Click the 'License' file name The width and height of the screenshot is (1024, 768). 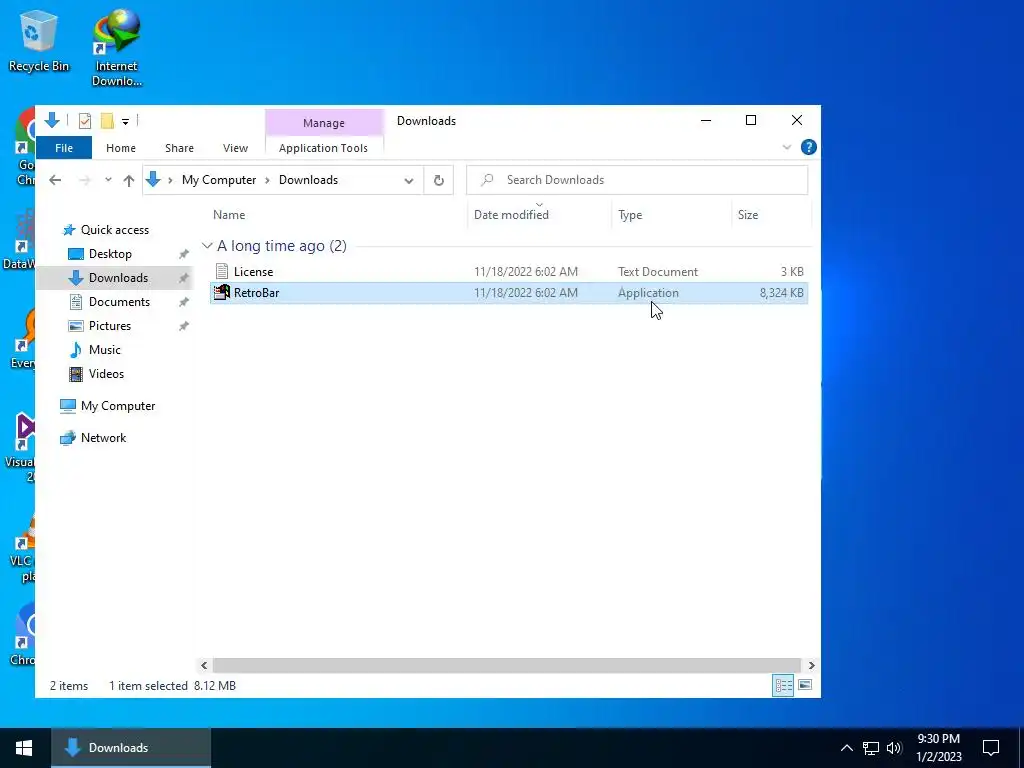click(x=253, y=272)
